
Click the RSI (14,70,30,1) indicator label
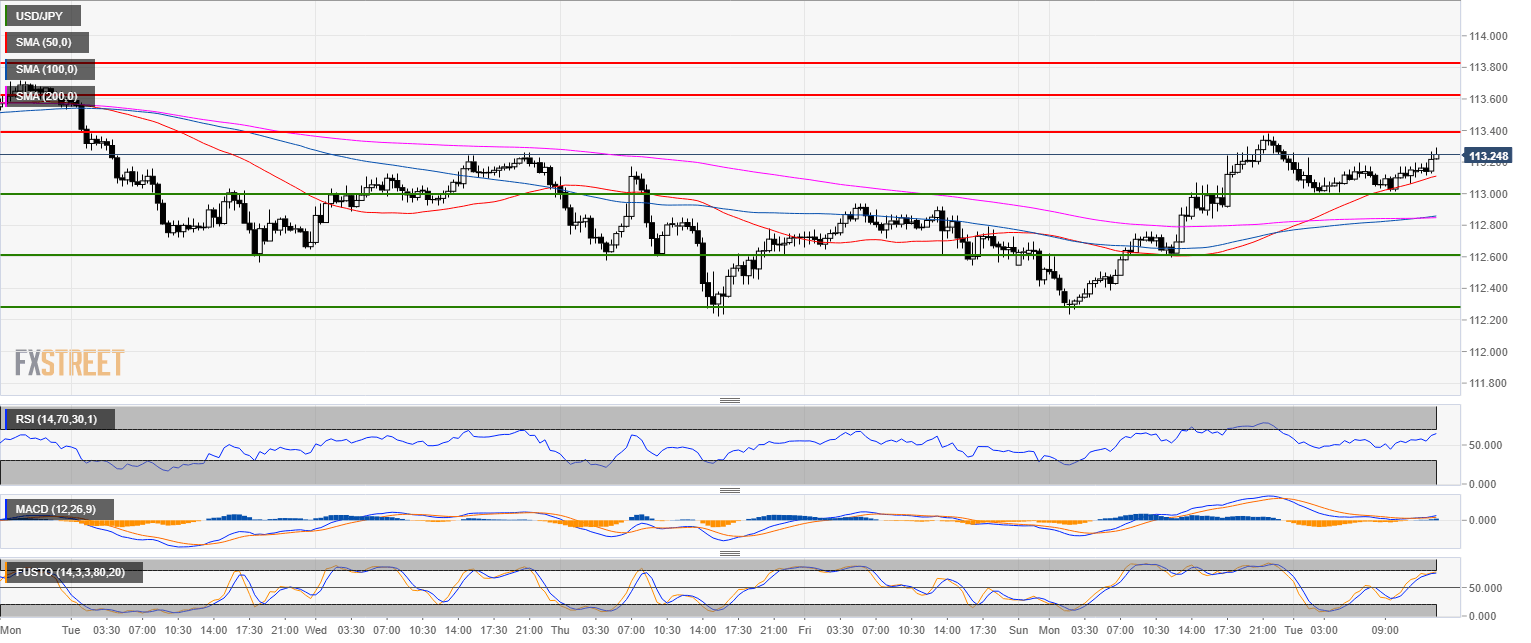[x=60, y=419]
